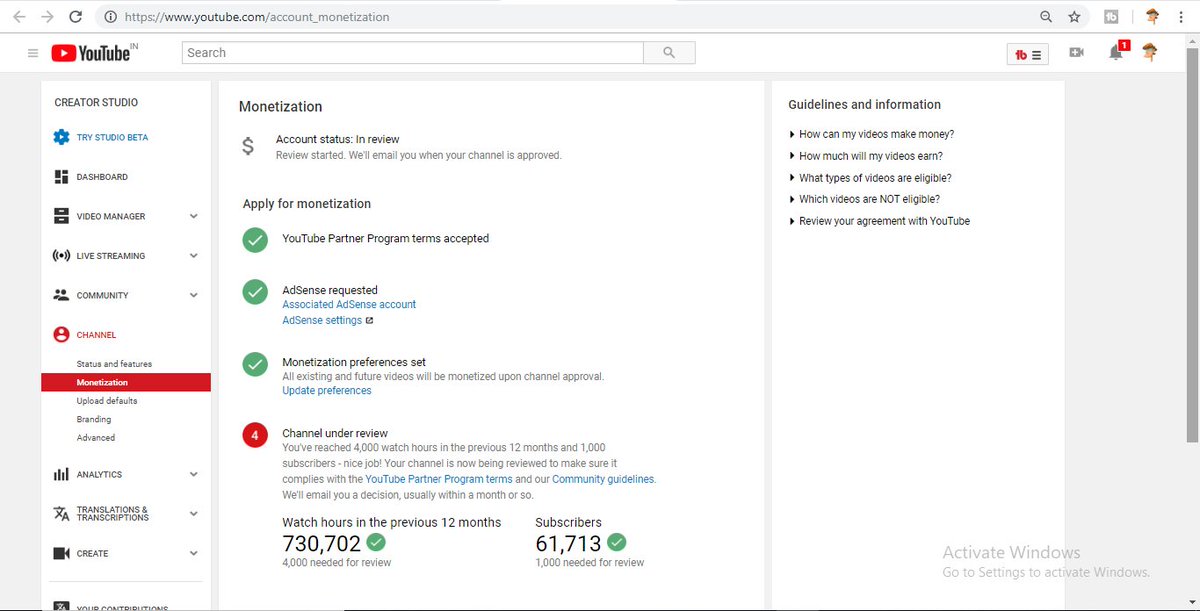The width and height of the screenshot is (1200, 611).
Task: Open Status and features submenu item
Action: pos(114,364)
